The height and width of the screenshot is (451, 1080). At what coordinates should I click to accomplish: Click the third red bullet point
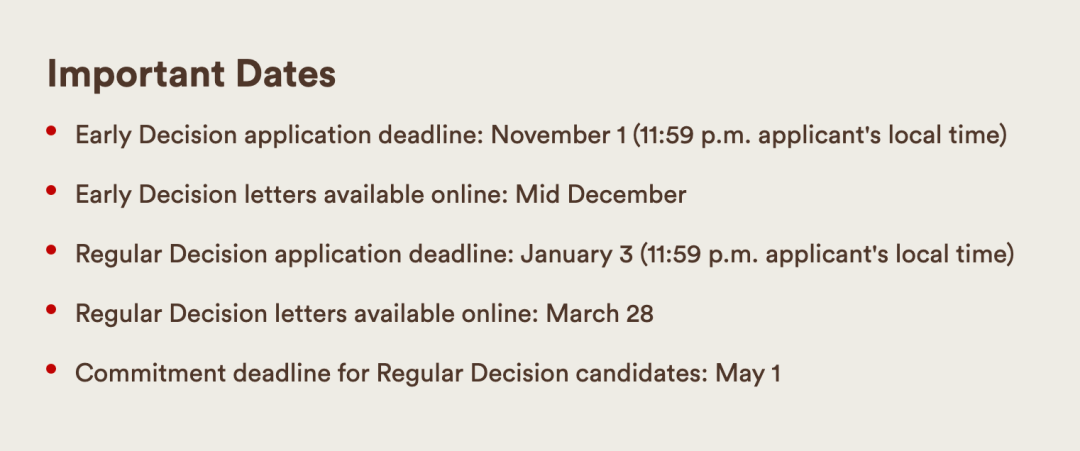point(51,250)
